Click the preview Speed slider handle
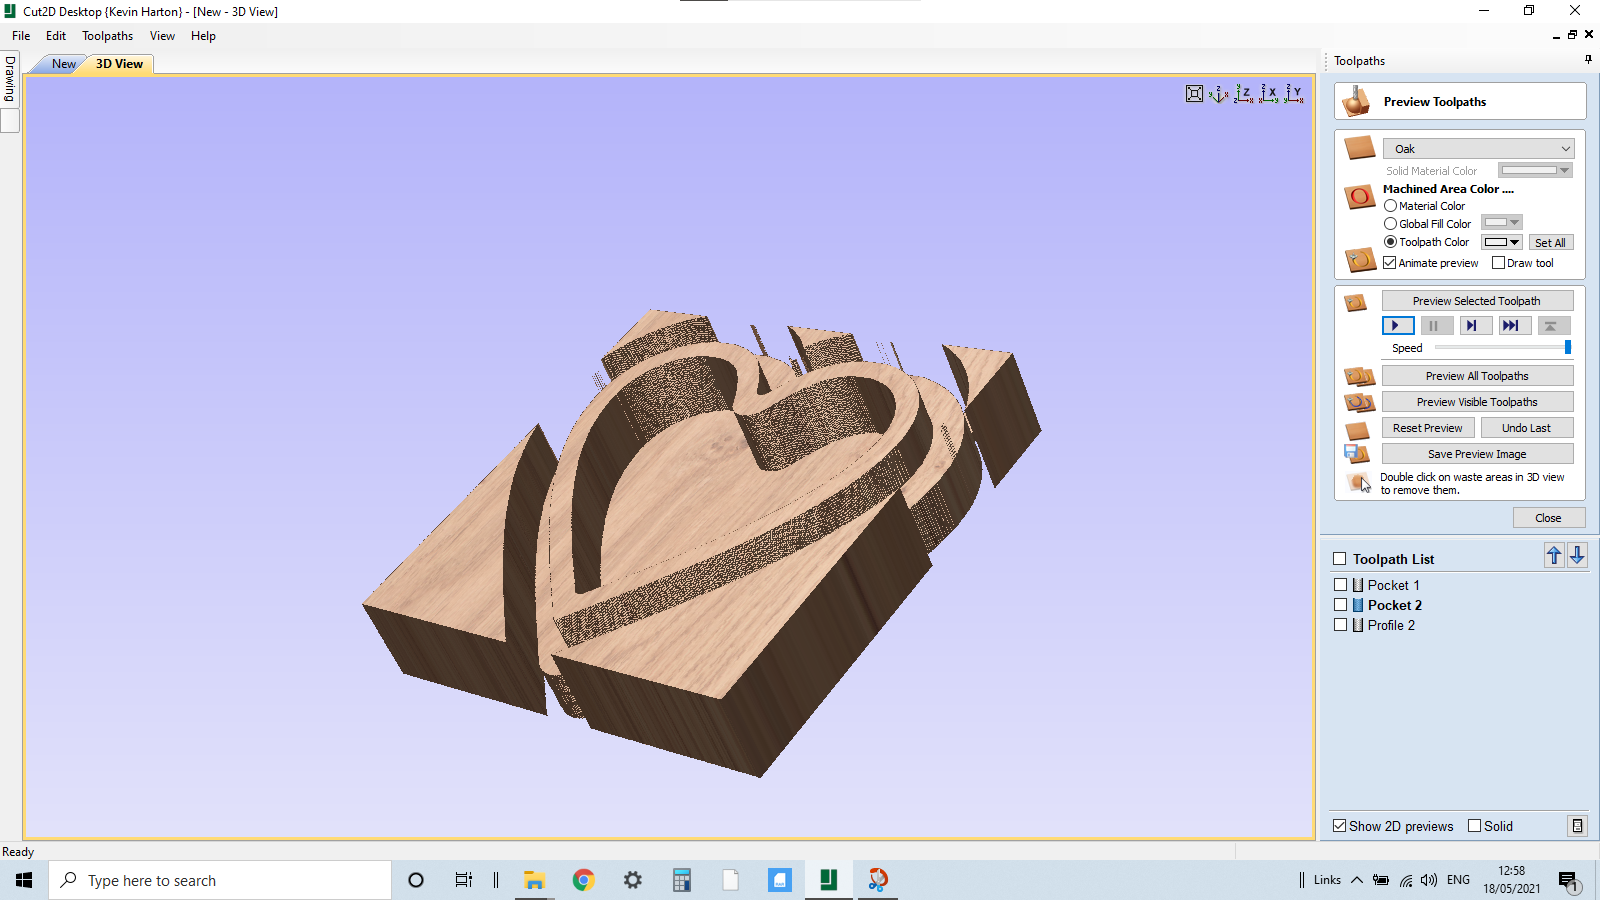 tap(1567, 347)
